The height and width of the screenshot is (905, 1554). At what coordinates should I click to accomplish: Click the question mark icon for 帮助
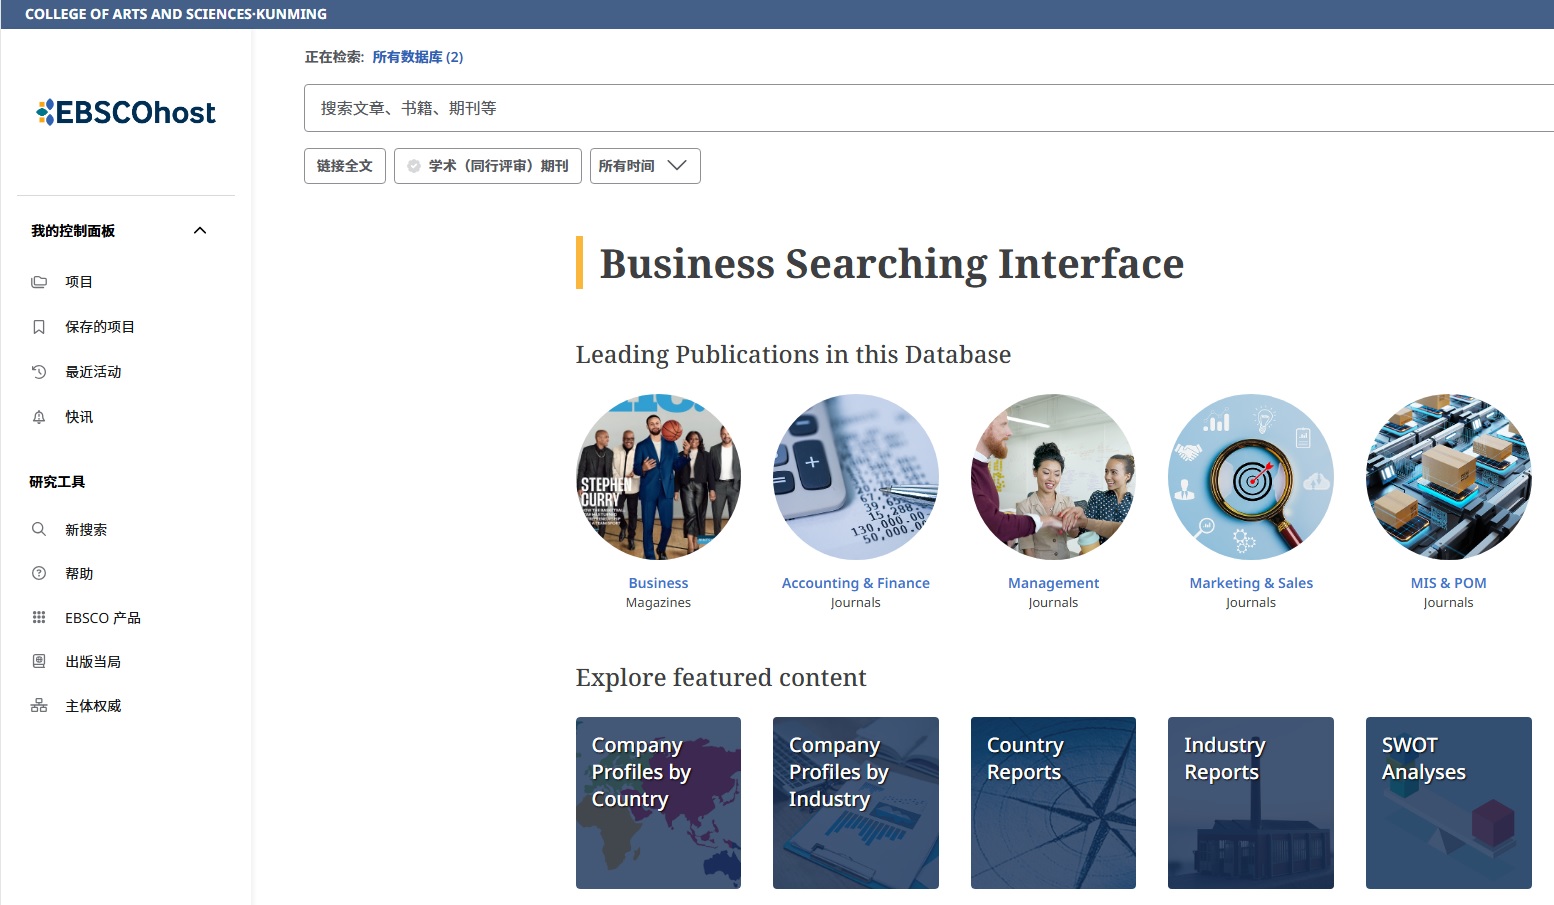point(39,573)
